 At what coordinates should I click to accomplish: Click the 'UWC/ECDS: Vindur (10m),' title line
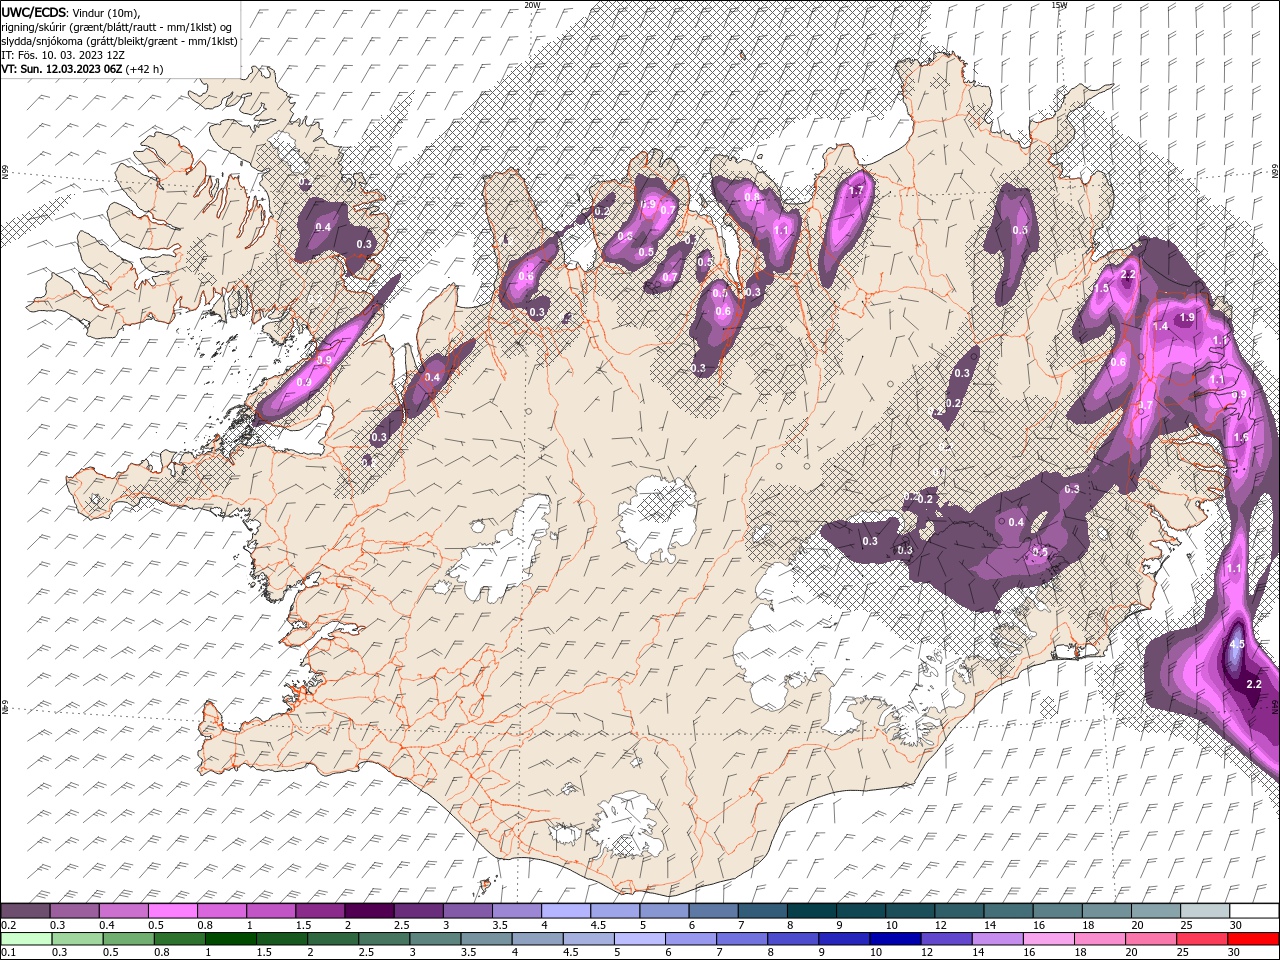point(70,12)
